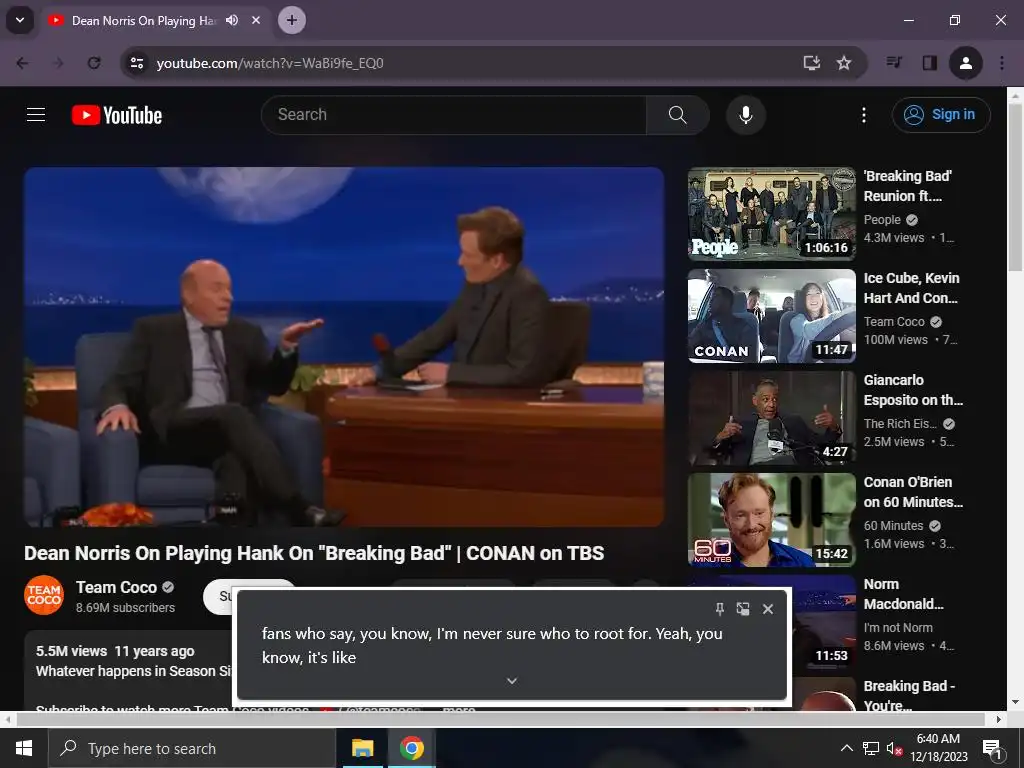
Task: Click the People channel name
Action: point(882,220)
